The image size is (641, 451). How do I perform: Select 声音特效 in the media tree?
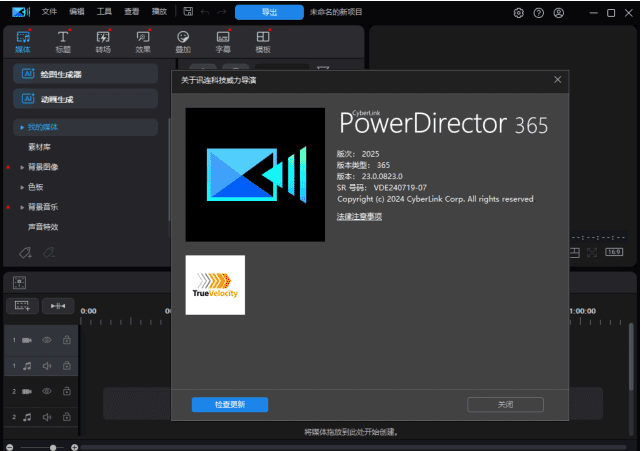click(x=43, y=227)
